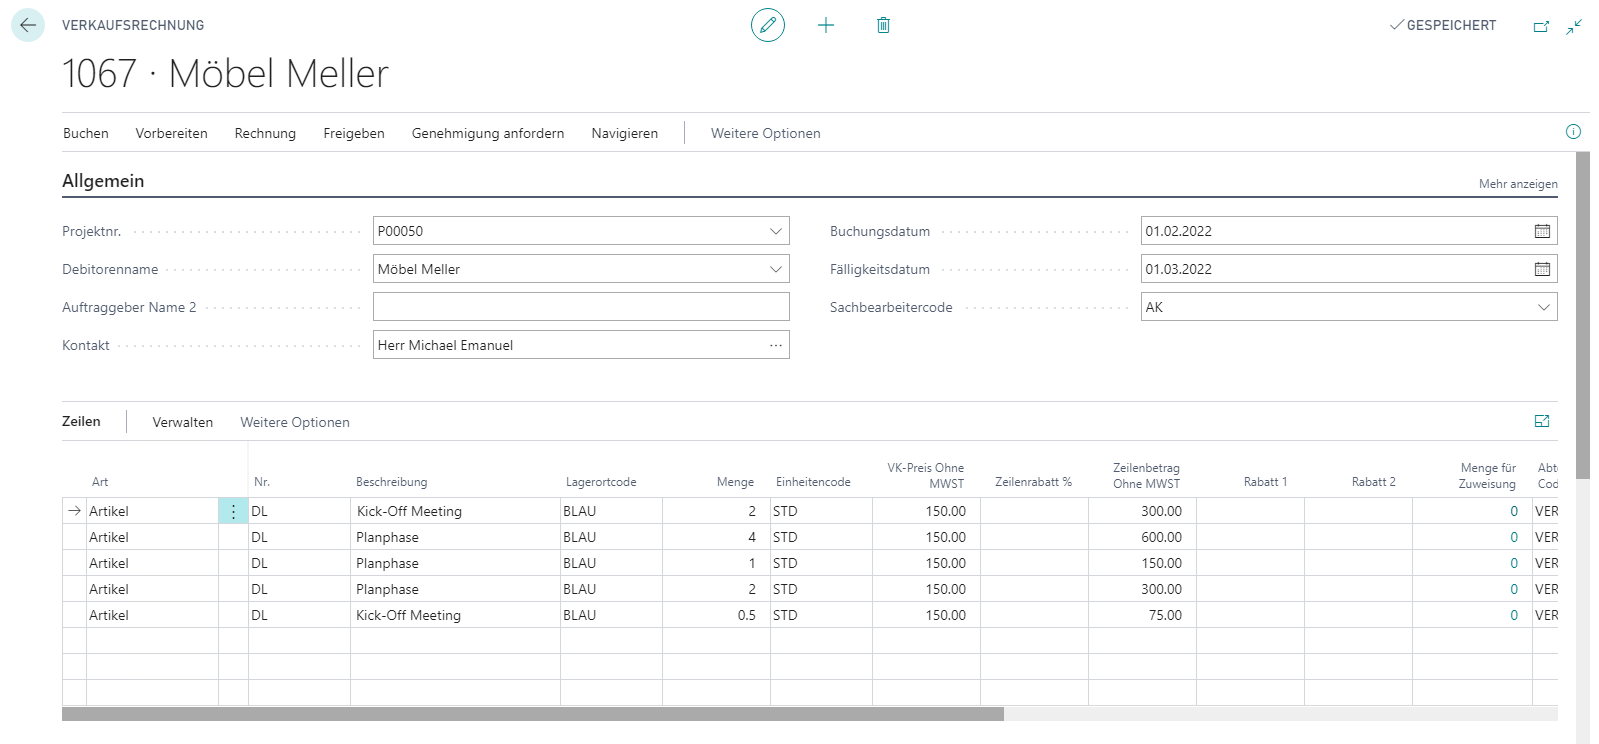Click the back arrow icon
The width and height of the screenshot is (1599, 744).
pos(28,25)
